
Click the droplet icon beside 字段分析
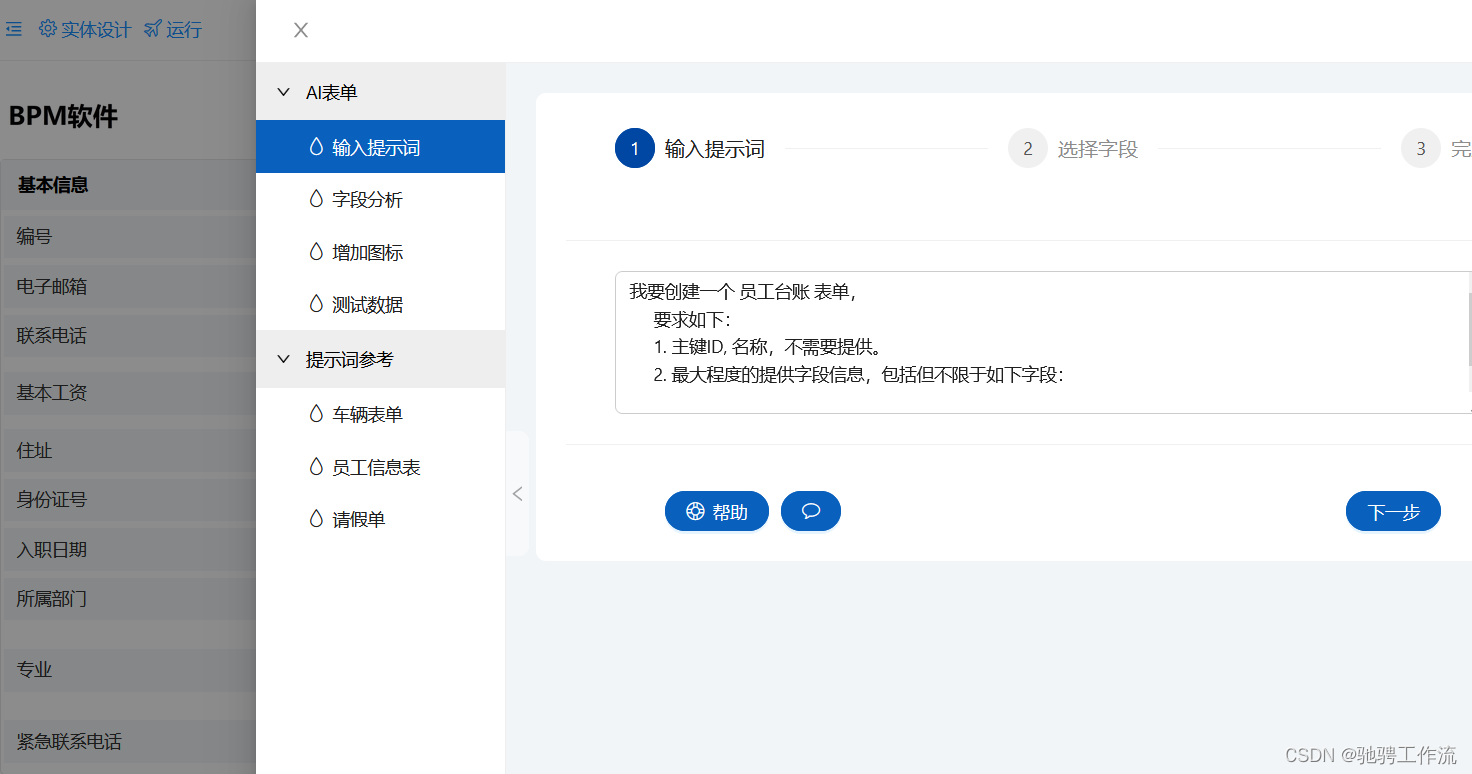tap(316, 199)
